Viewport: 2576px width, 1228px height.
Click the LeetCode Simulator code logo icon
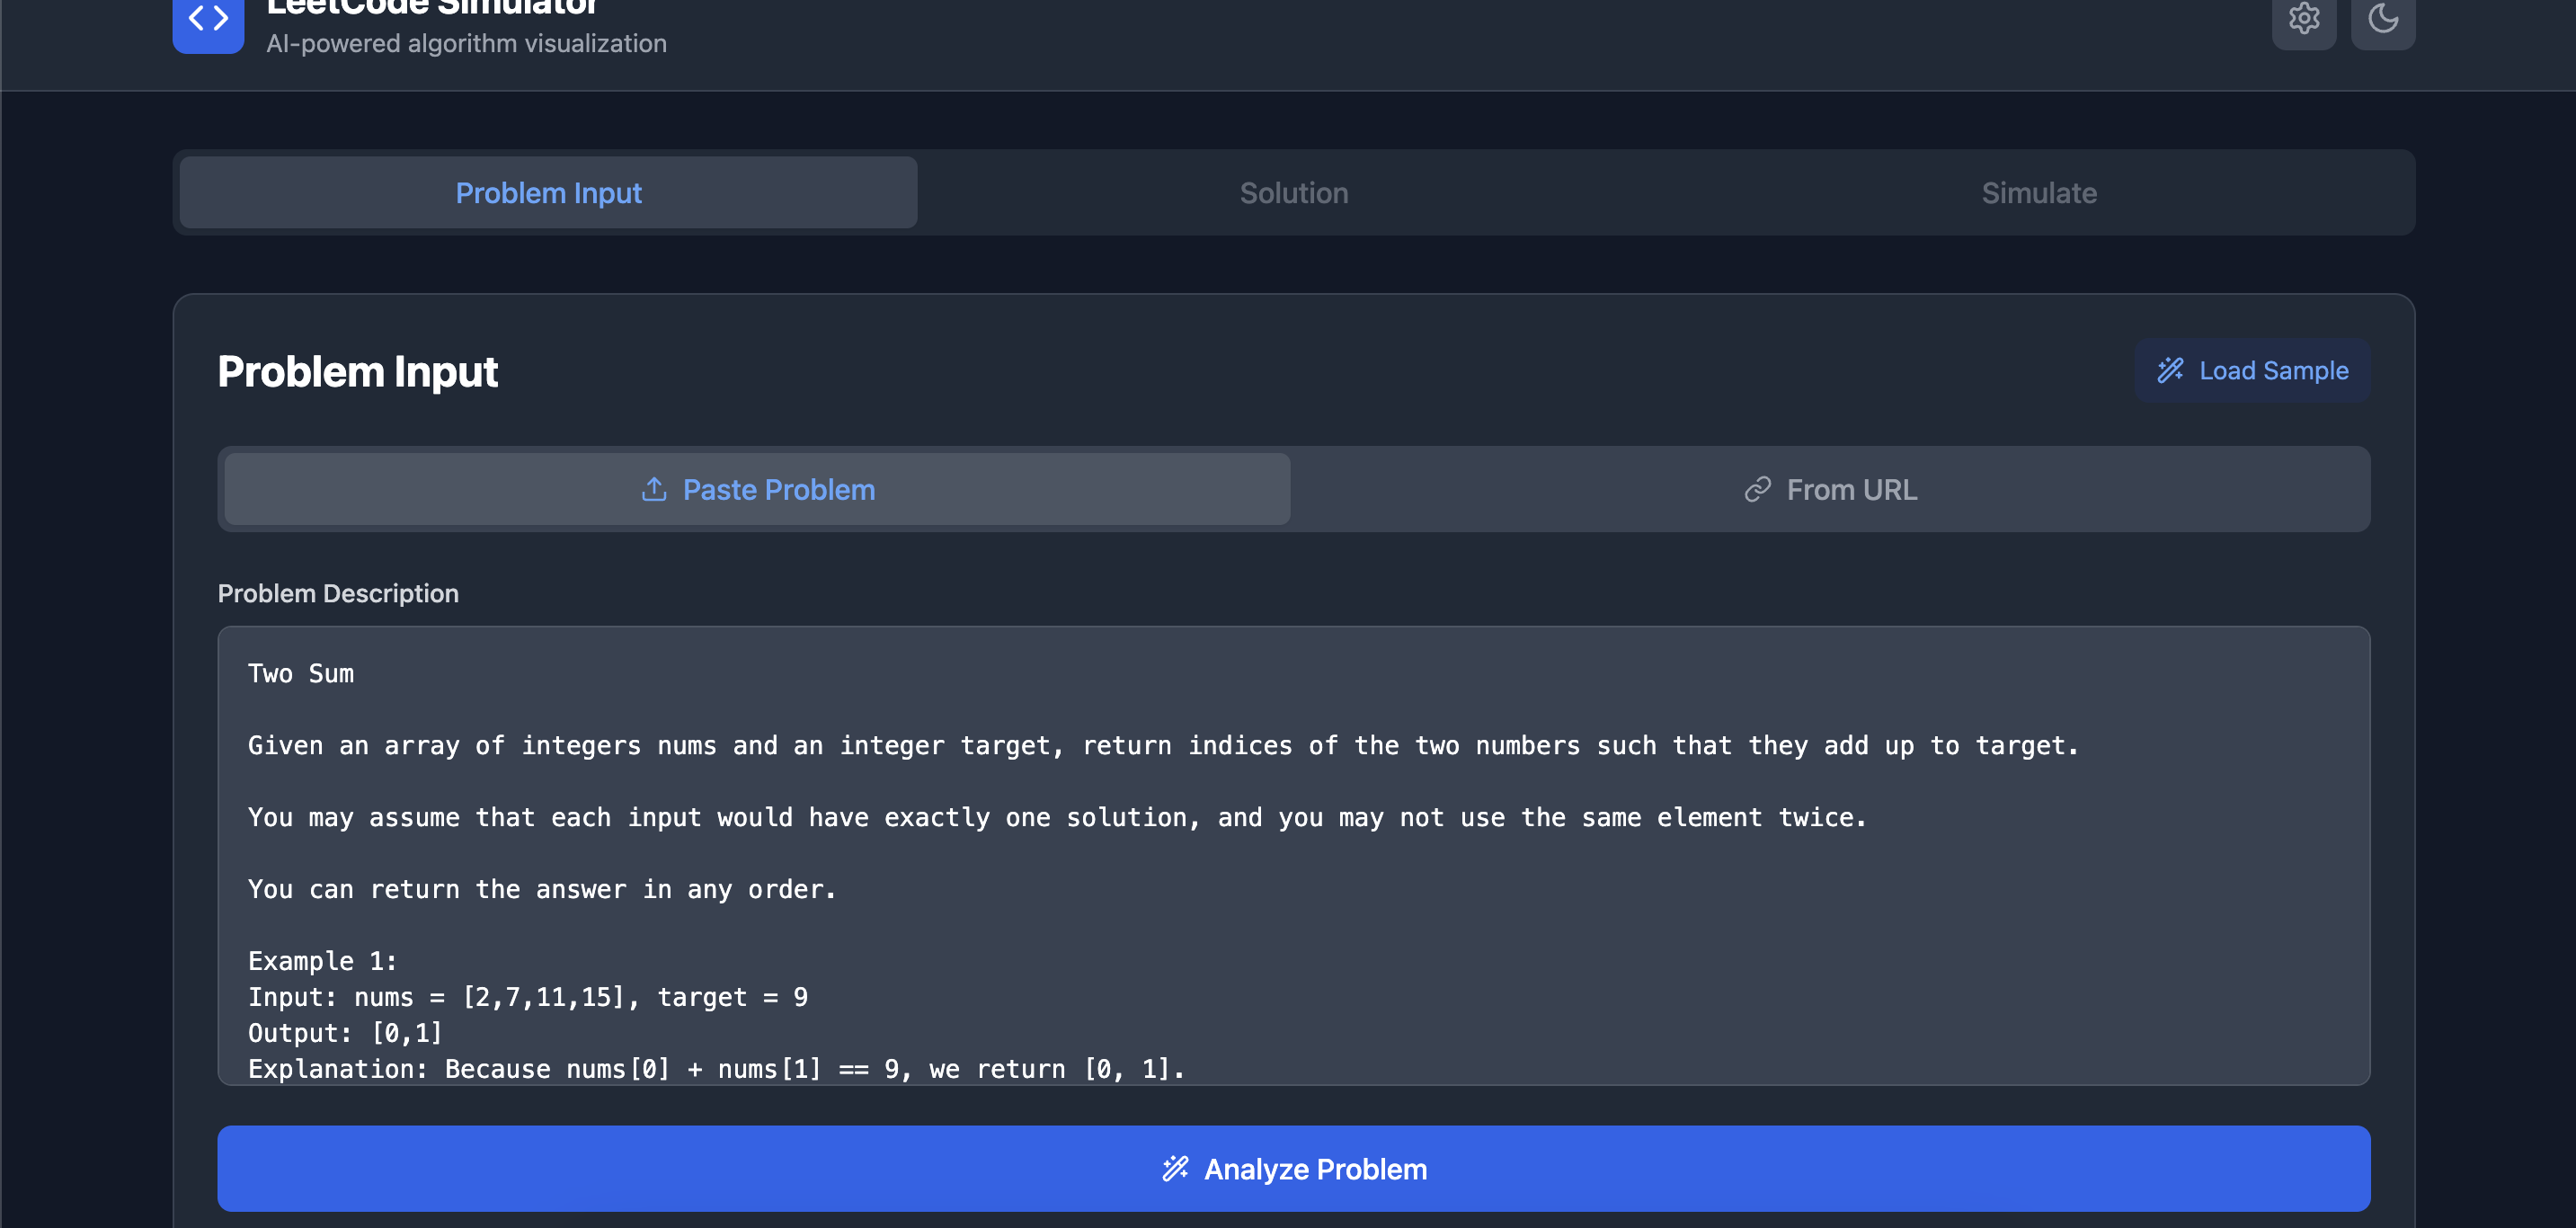(x=208, y=20)
